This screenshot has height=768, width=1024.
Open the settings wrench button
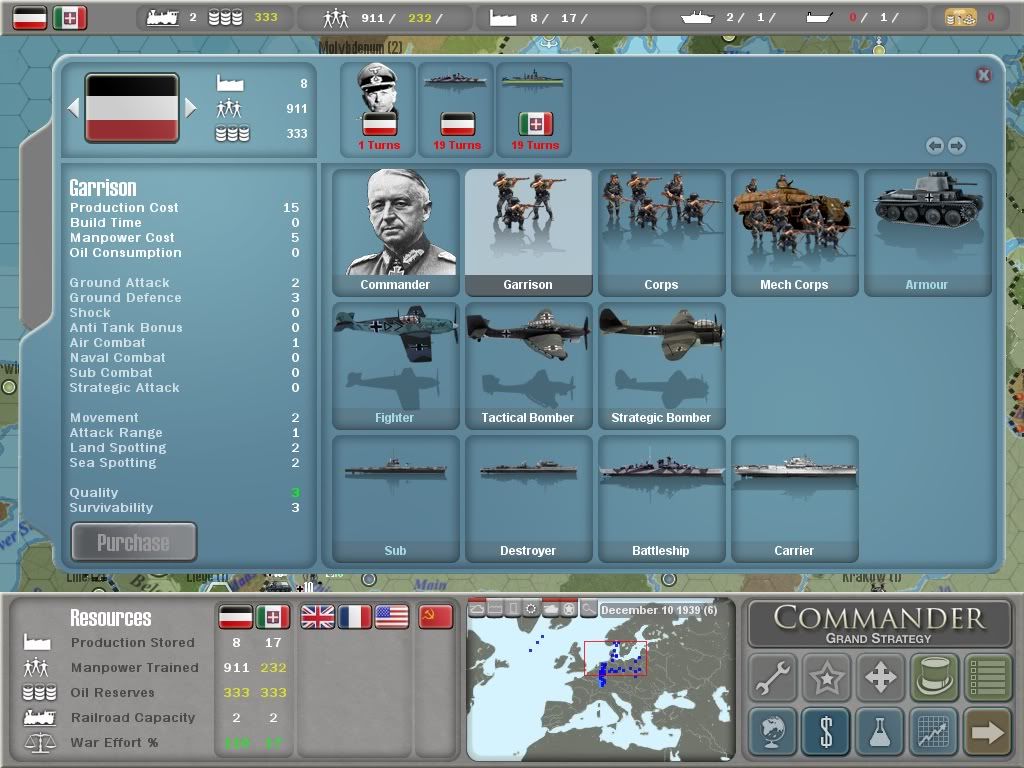(773, 677)
